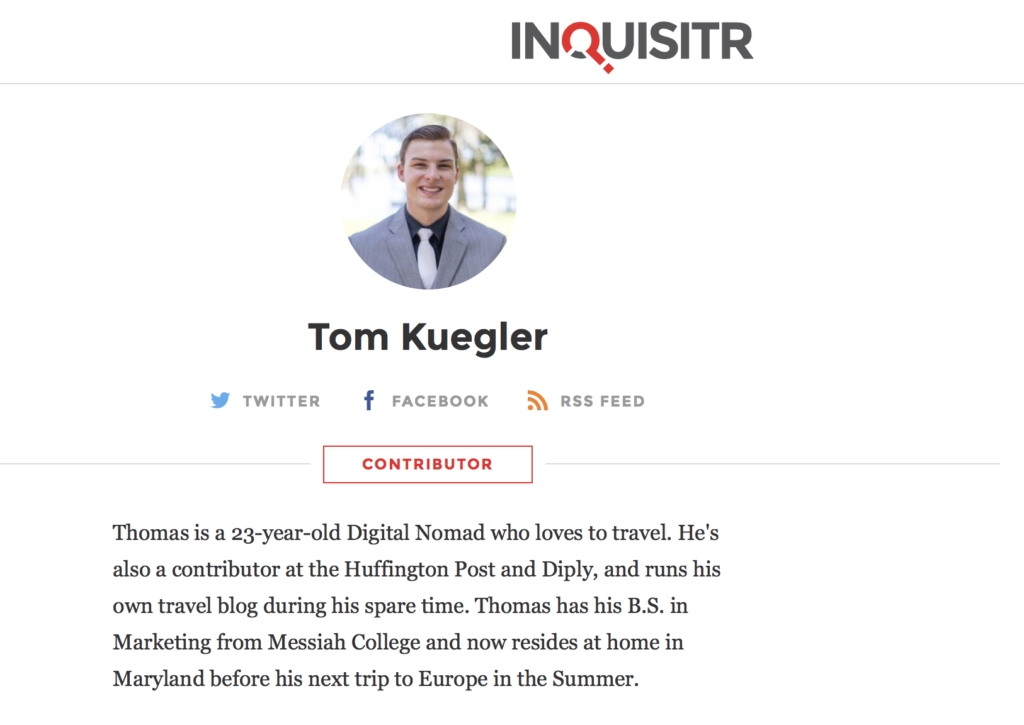Screen dimensions: 1024x725
Task: Follow the FACEBOOK text link
Action: point(440,401)
